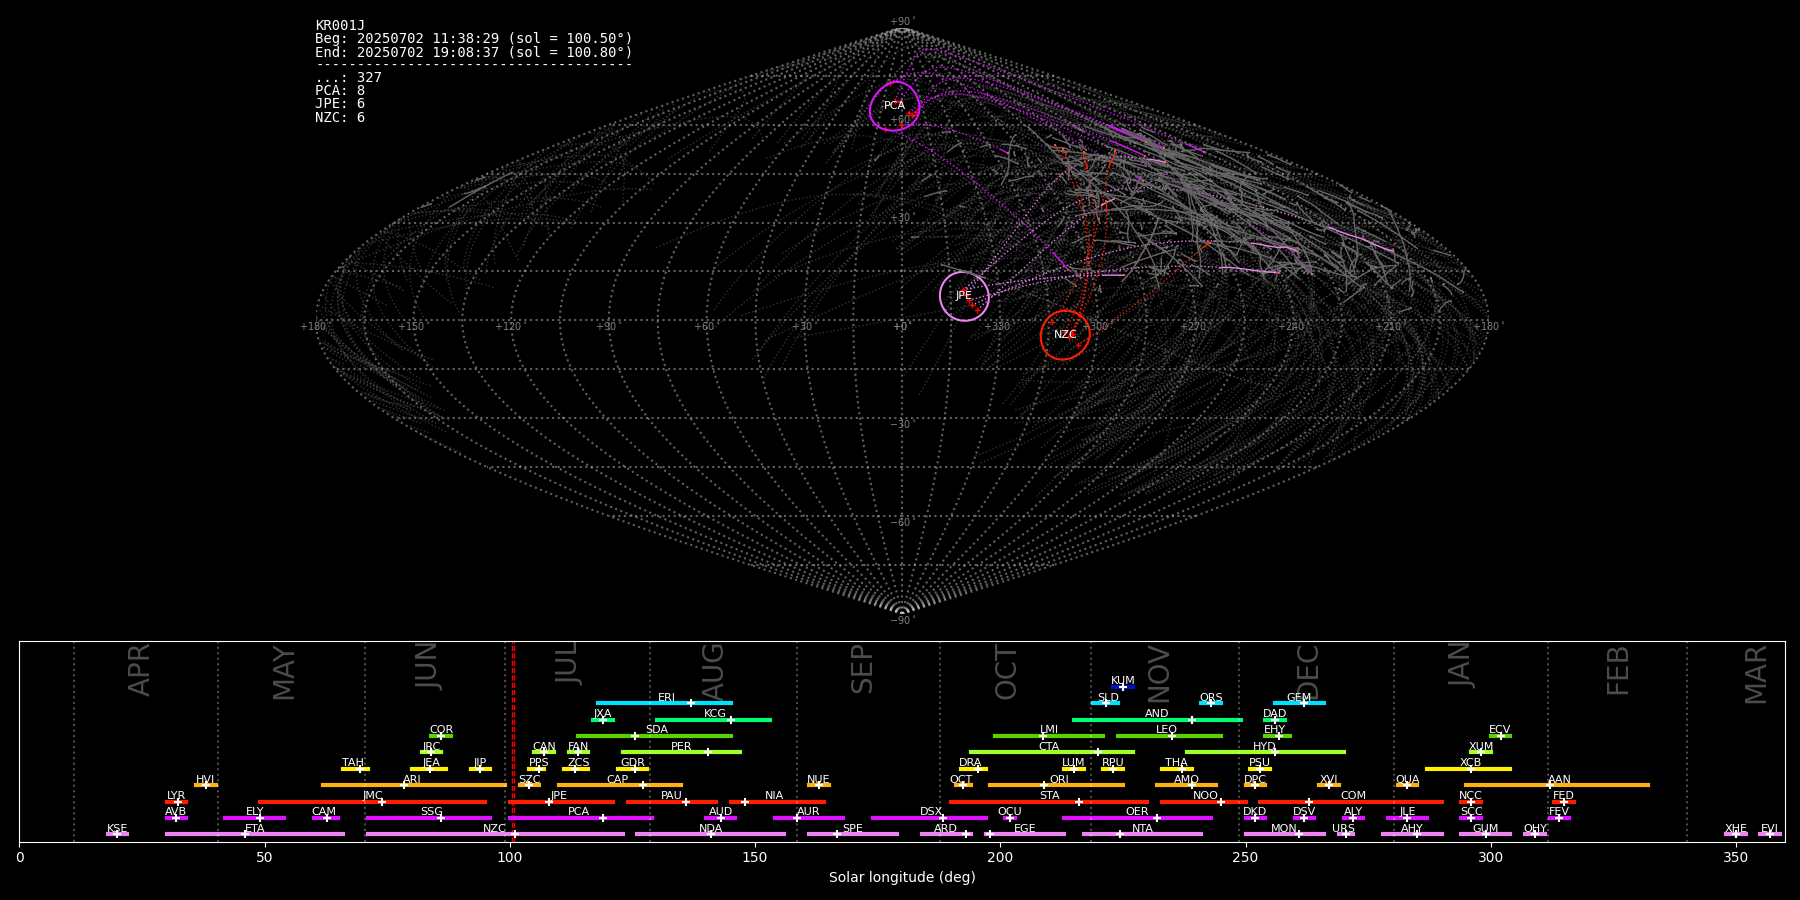Click the ETA shower label
This screenshot has height=900, width=1800.
(x=255, y=829)
